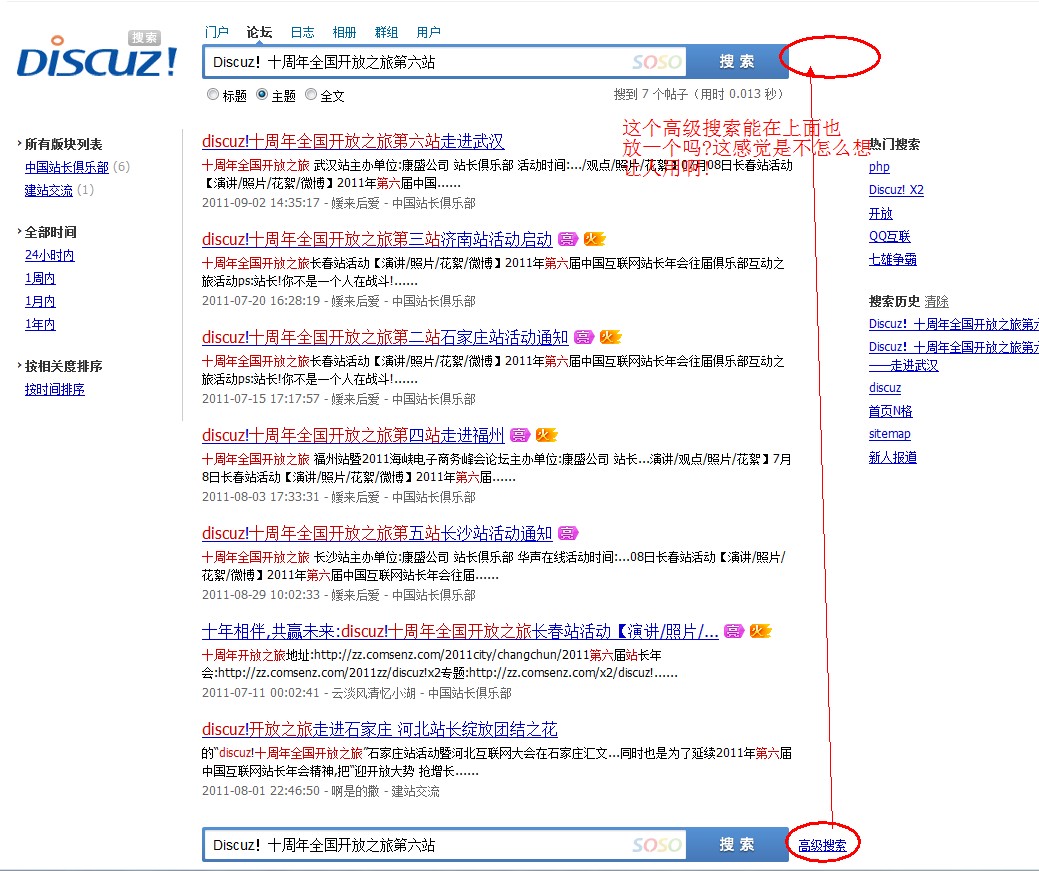Click result timestamp 2011-07-11 00:02:41
This screenshot has width=1039, height=871.
point(261,693)
